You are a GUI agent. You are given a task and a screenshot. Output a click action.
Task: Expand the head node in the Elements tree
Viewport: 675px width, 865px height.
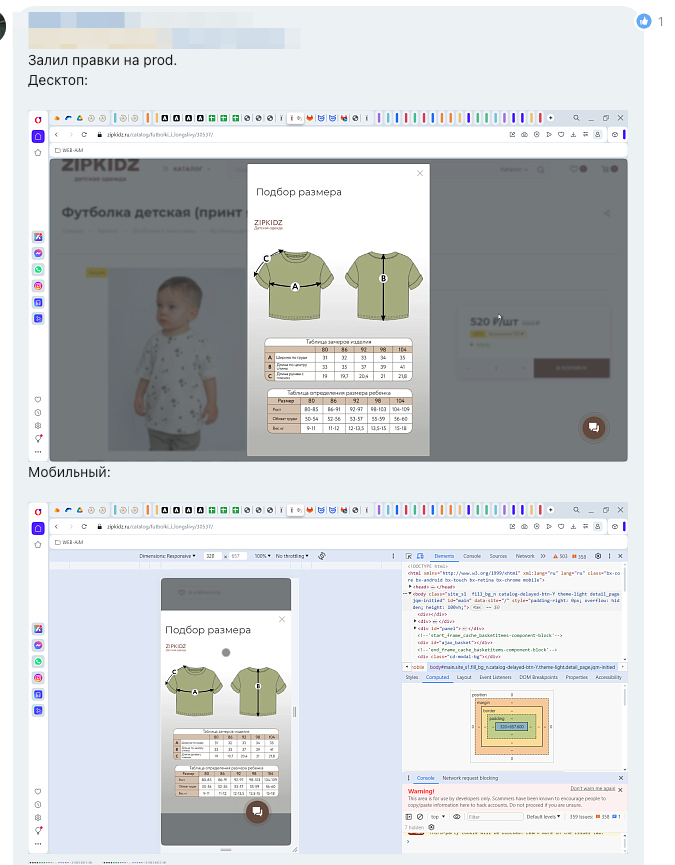(410, 587)
